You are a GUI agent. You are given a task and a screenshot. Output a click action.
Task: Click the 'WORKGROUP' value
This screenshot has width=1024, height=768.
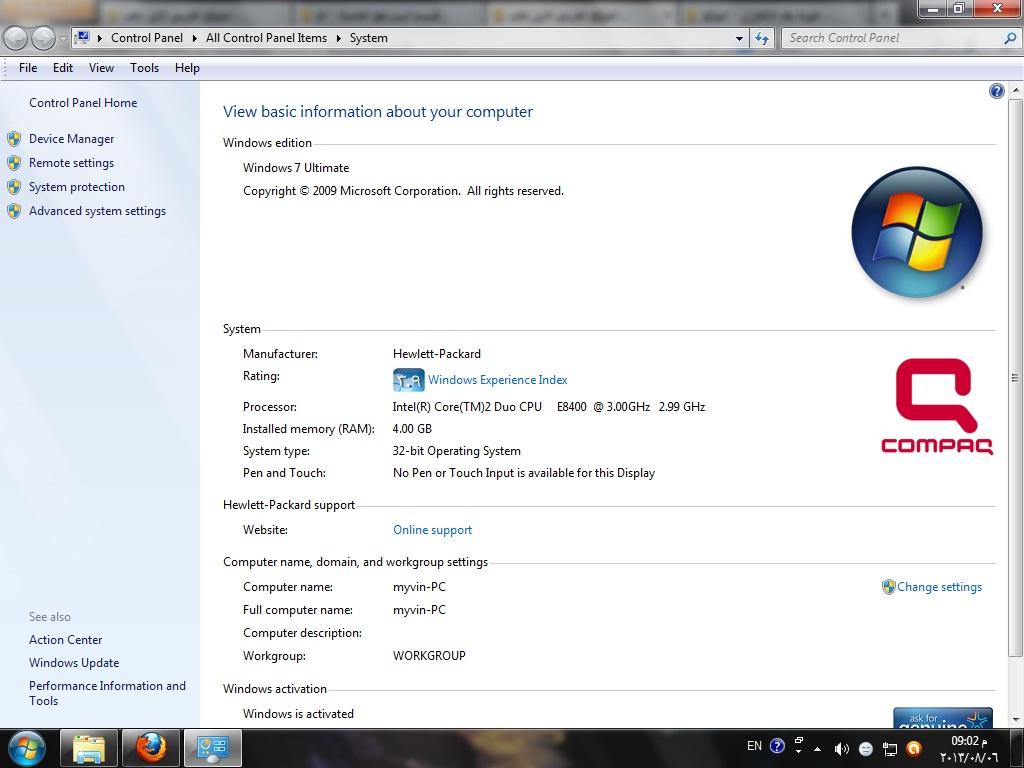pos(429,656)
